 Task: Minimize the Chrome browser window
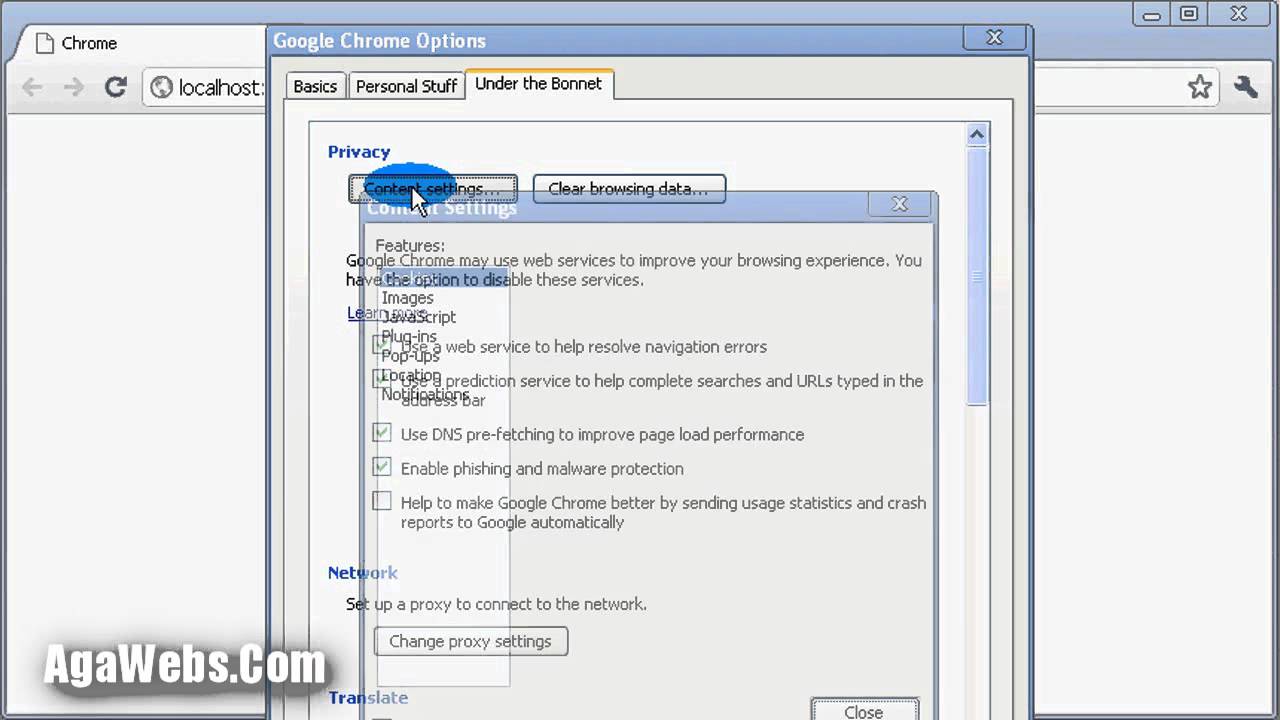[1151, 14]
